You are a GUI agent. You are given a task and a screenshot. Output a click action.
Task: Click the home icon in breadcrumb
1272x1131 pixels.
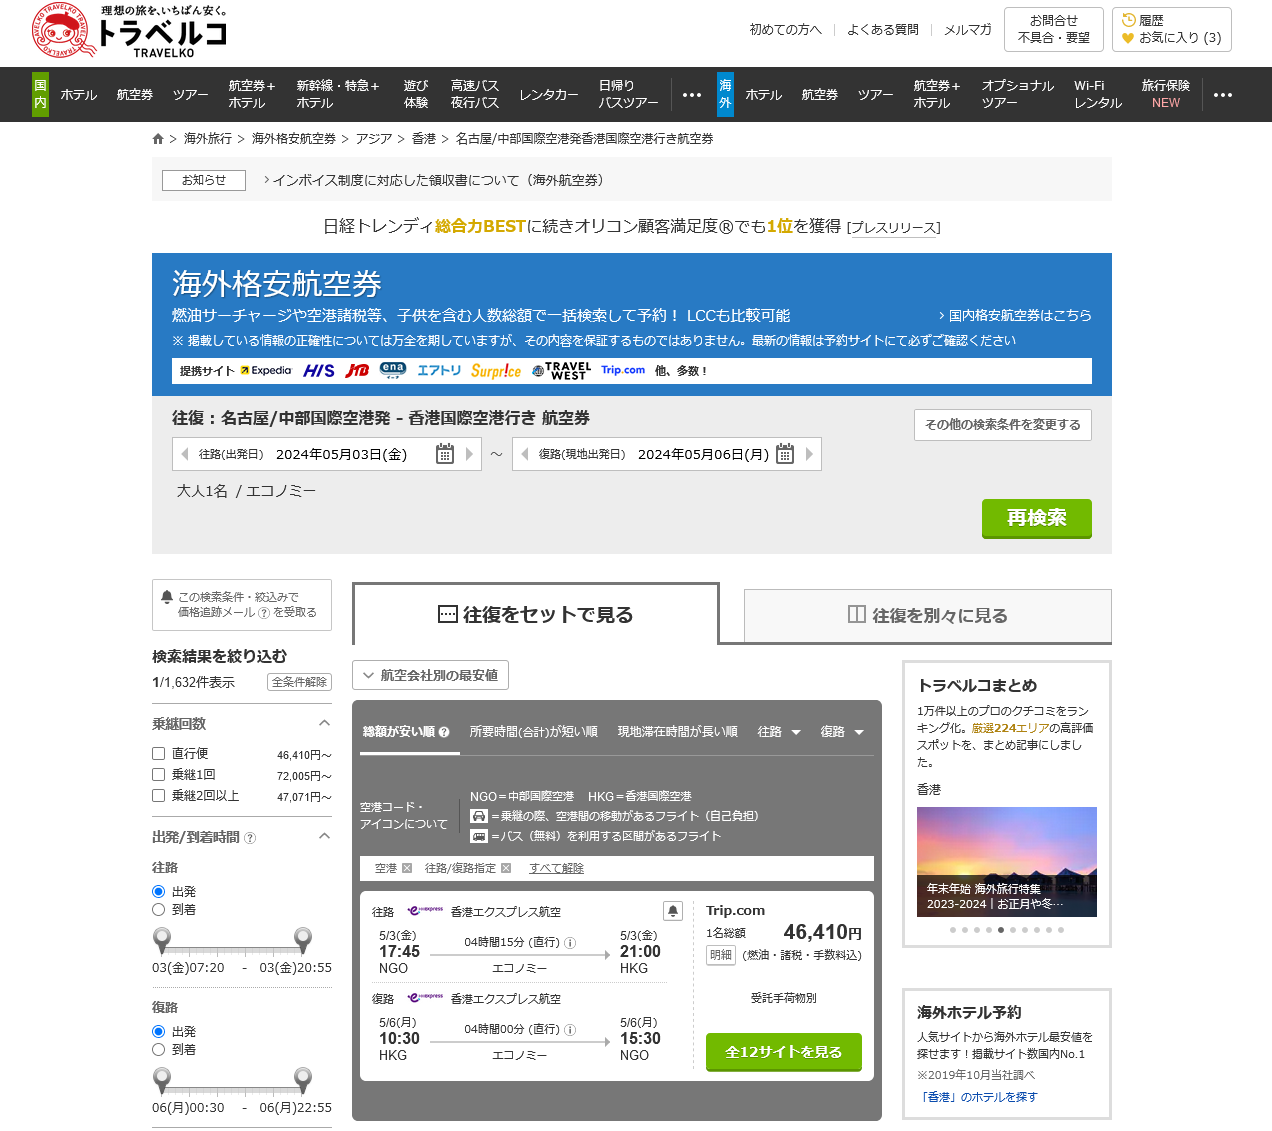pyautogui.click(x=158, y=139)
